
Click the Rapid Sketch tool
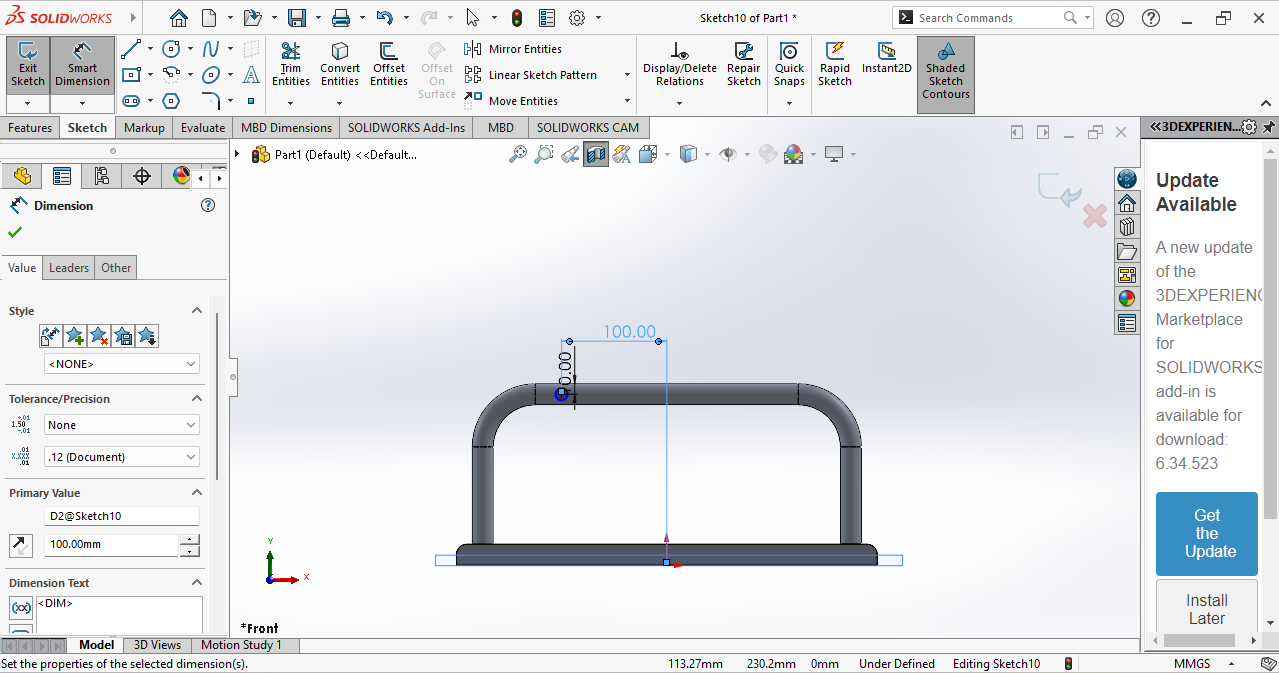835,65
